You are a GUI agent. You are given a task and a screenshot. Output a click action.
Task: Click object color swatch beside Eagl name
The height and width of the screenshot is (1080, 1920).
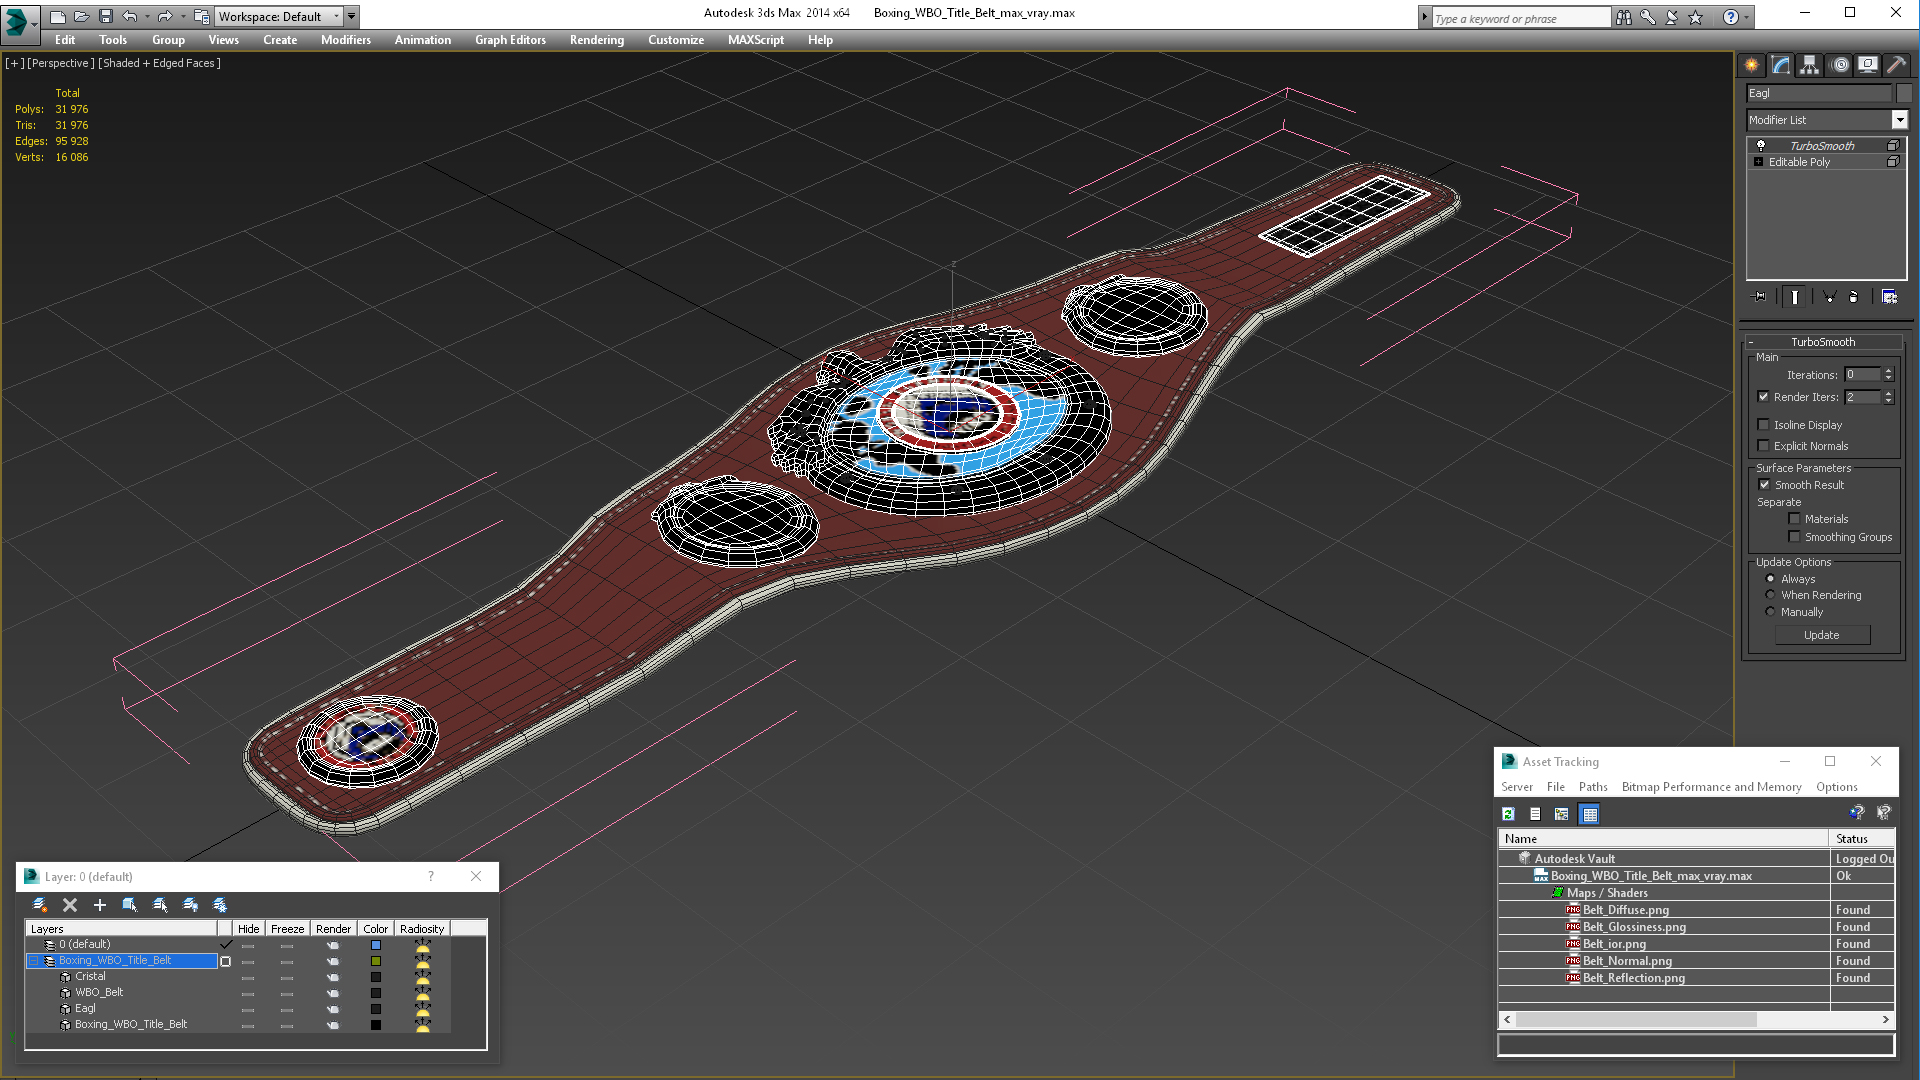pyautogui.click(x=1904, y=93)
